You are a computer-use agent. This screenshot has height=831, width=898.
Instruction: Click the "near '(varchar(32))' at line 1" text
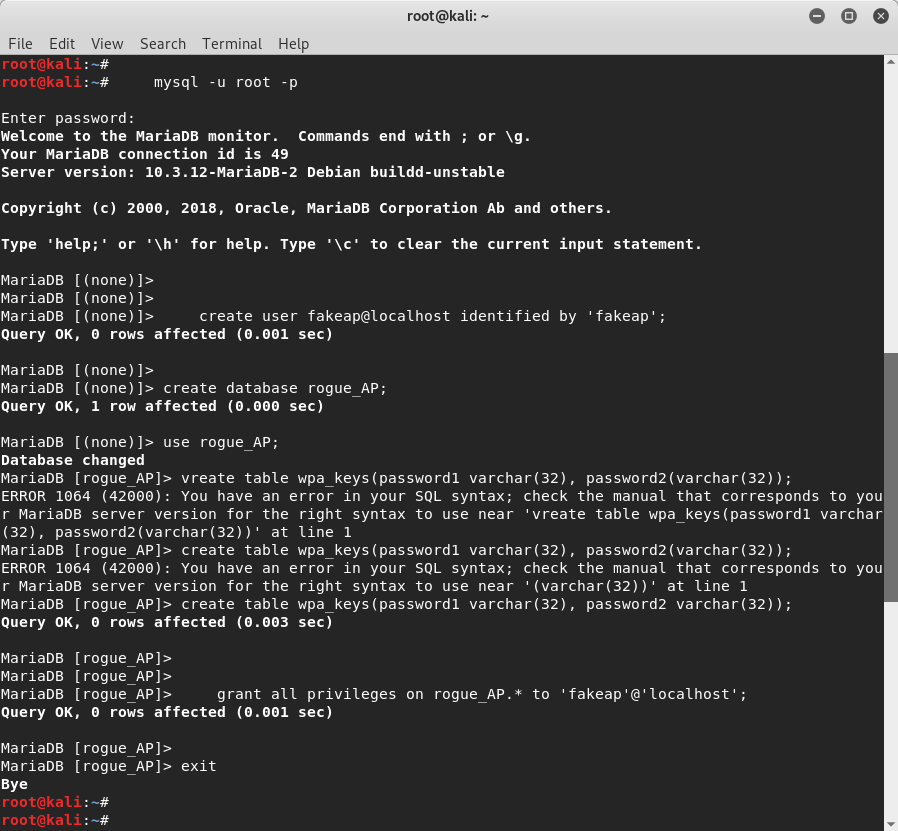click(x=616, y=586)
